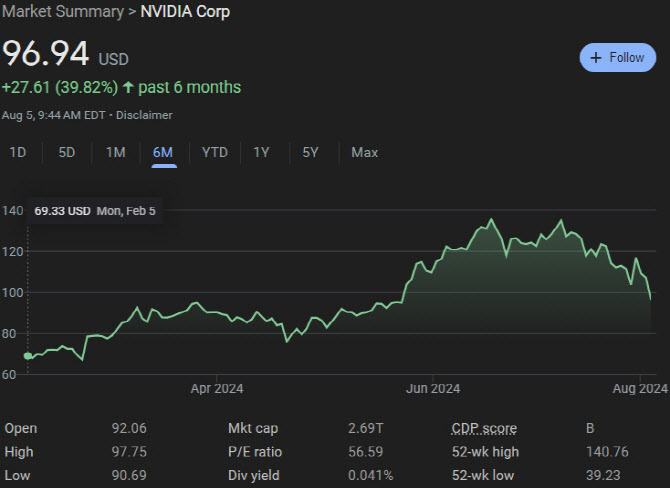Click the 'past 6 months' text
670x488 pixels.
(x=190, y=87)
